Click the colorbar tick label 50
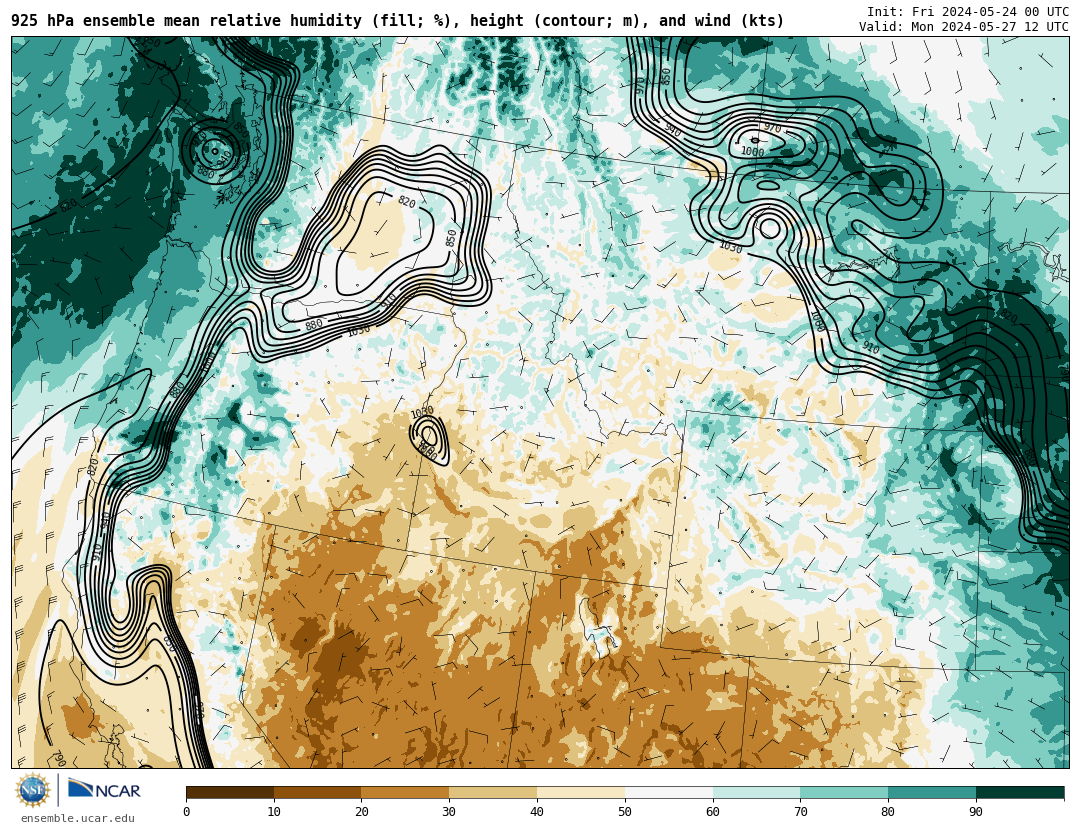1080x831 pixels. (625, 812)
